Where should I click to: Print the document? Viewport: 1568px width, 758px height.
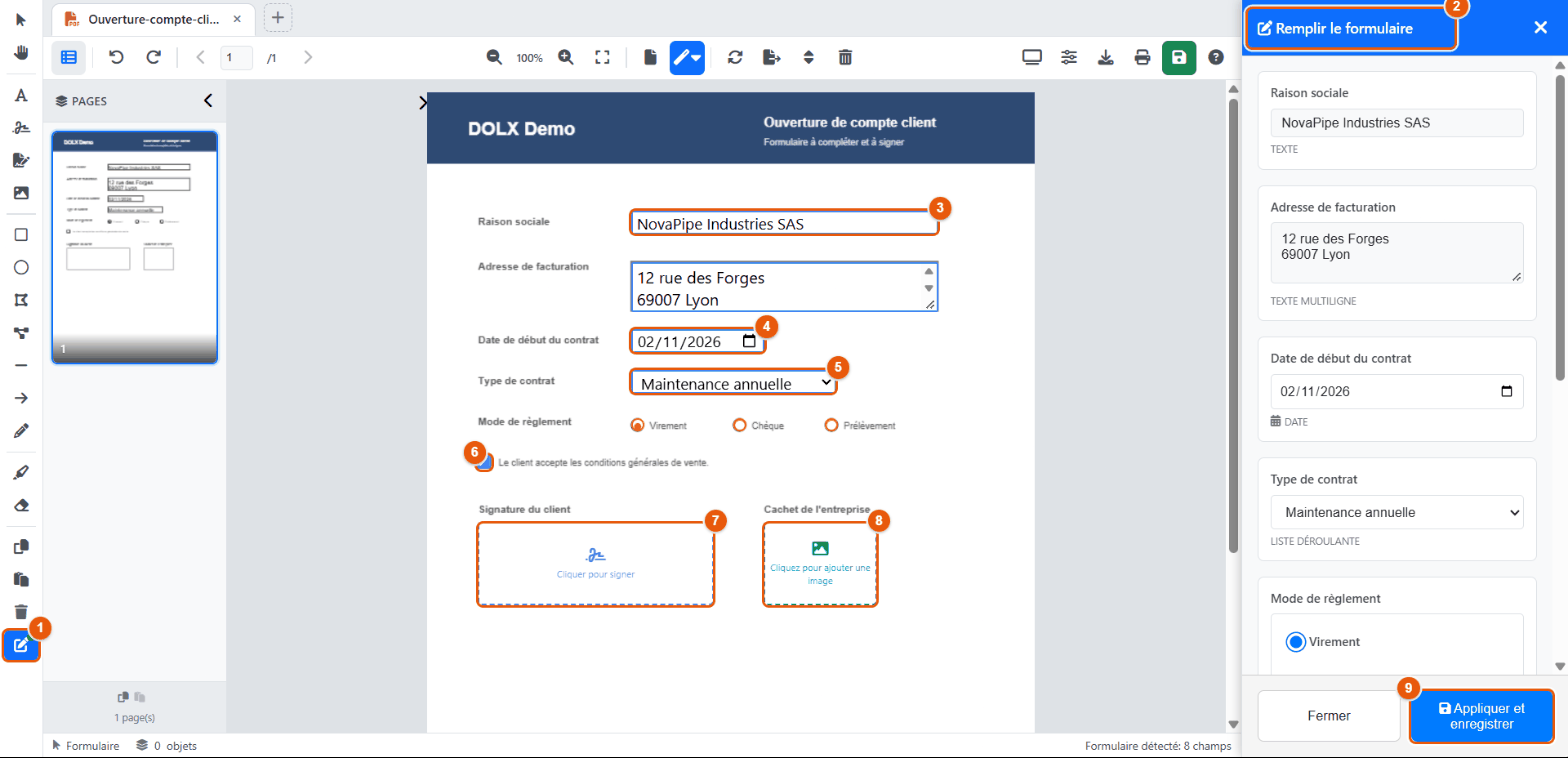[1142, 57]
